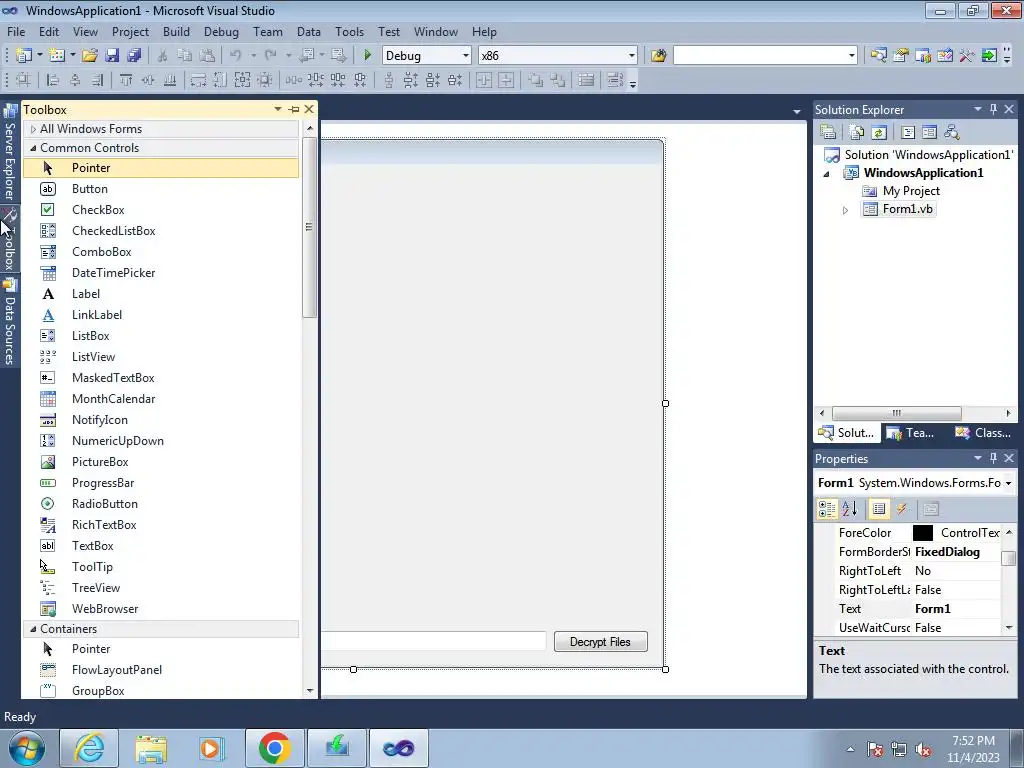The image size is (1024, 768).
Task: Open Server Explorer side tab
Action: point(10,153)
